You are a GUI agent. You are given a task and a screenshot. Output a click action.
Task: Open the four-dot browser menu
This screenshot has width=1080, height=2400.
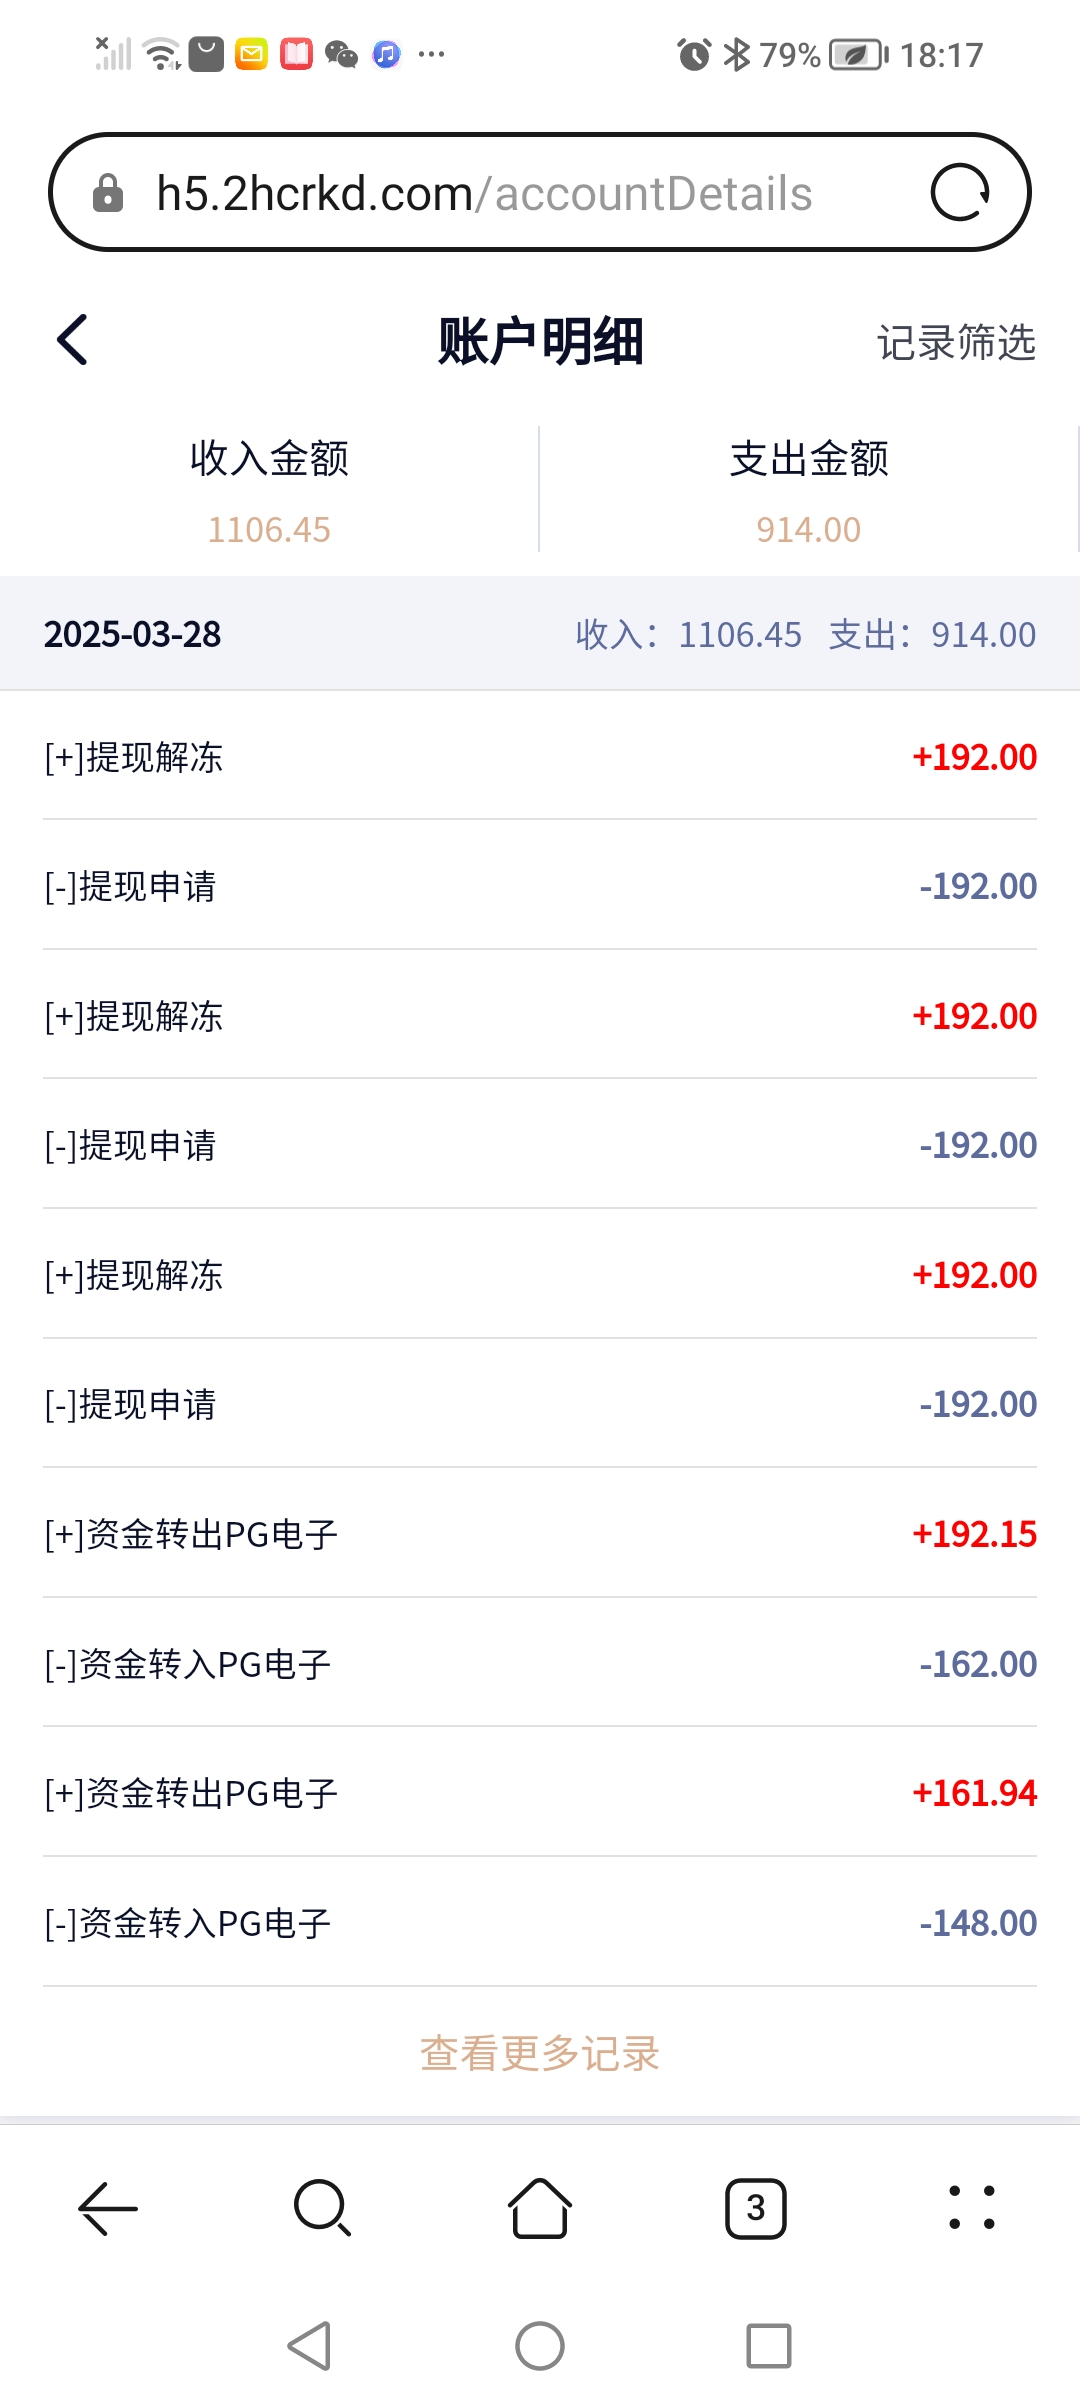971,2208
